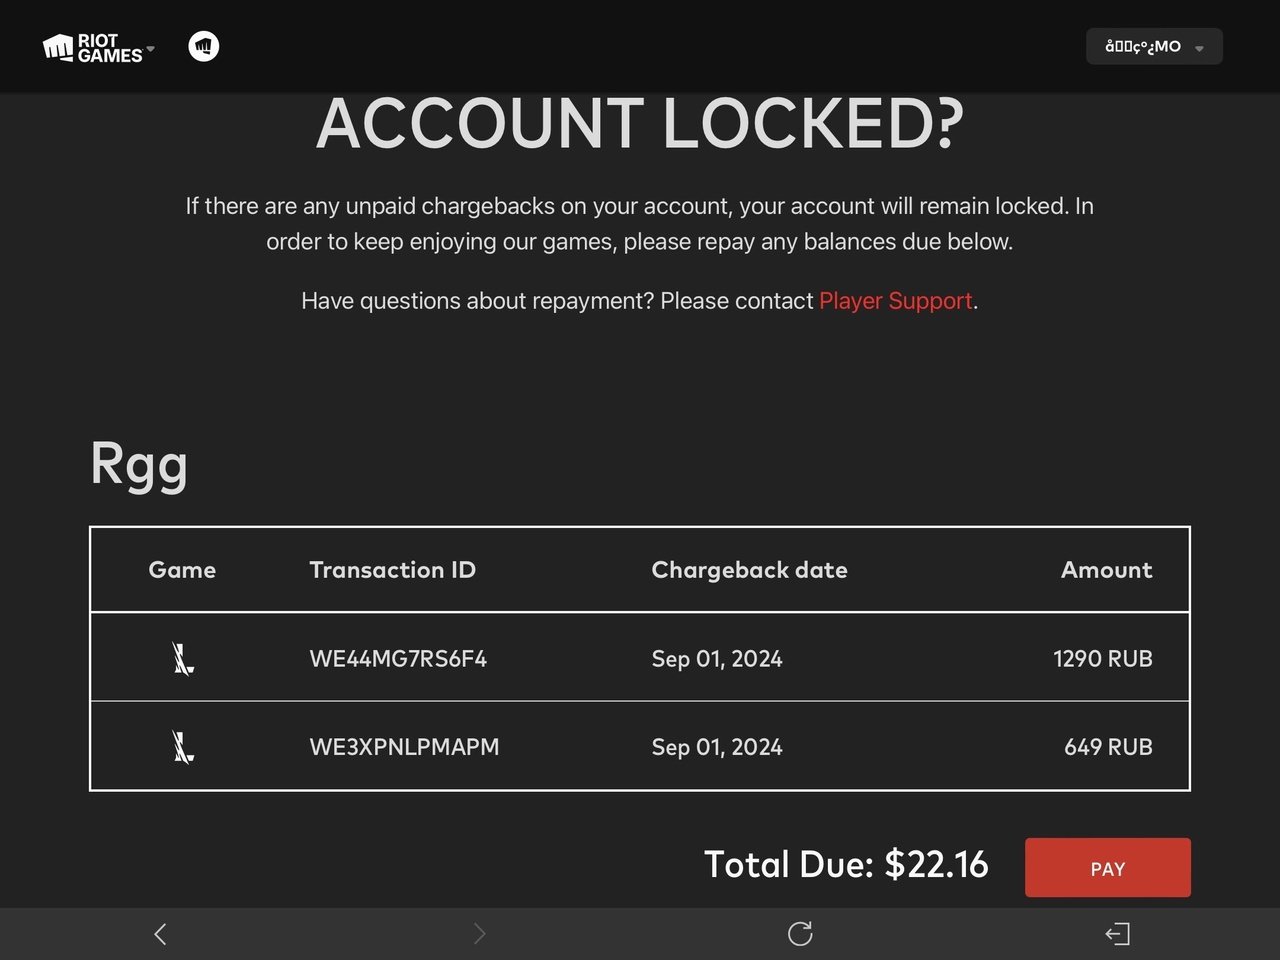Reload the page with the refresh icon
Image resolution: width=1280 pixels, height=960 pixels.
tap(800, 934)
